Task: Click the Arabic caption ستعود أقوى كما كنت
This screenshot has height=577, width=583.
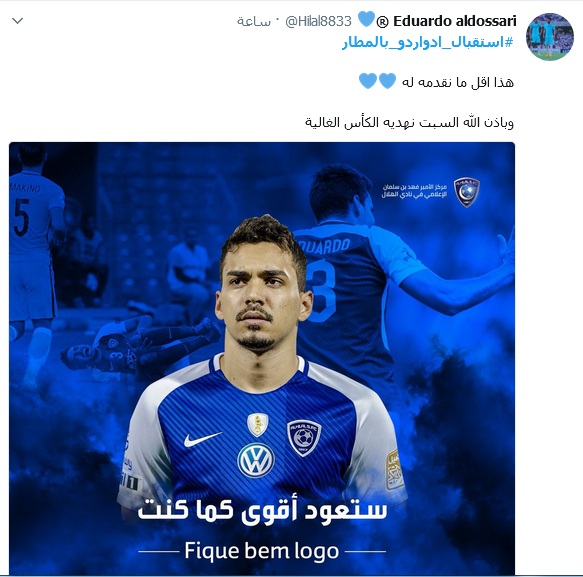Action: (262, 510)
